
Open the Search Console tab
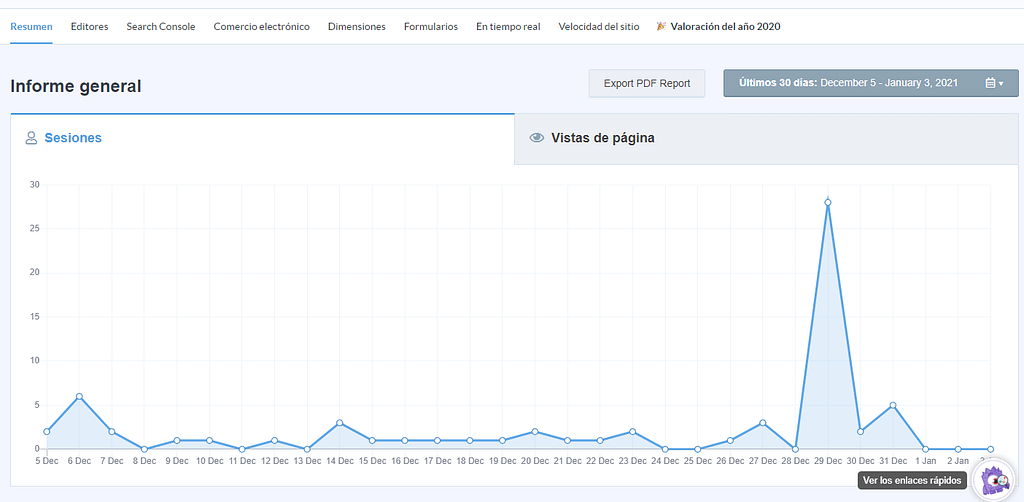coord(161,27)
